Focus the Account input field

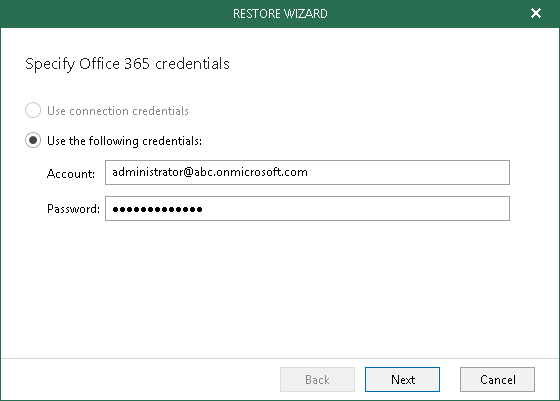pyautogui.click(x=307, y=172)
